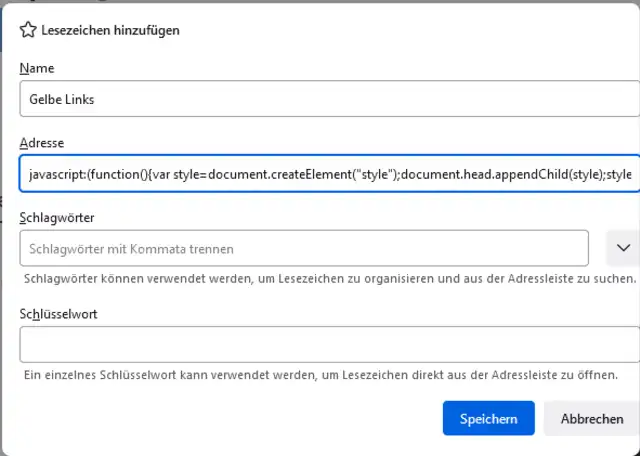
Task: Click the "Schlagwörter mit Kommata trennen" placeholder
Action: click(131, 248)
